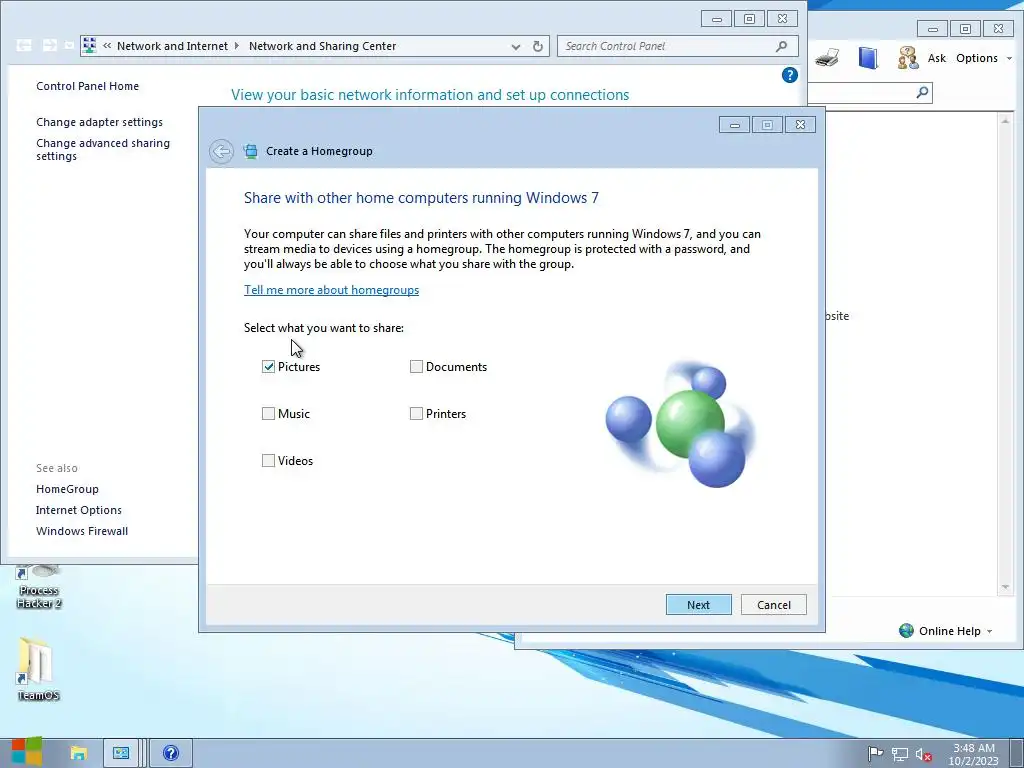Click the Back arrow in Control Panel window
This screenshot has width=1024, height=768.
(x=24, y=45)
